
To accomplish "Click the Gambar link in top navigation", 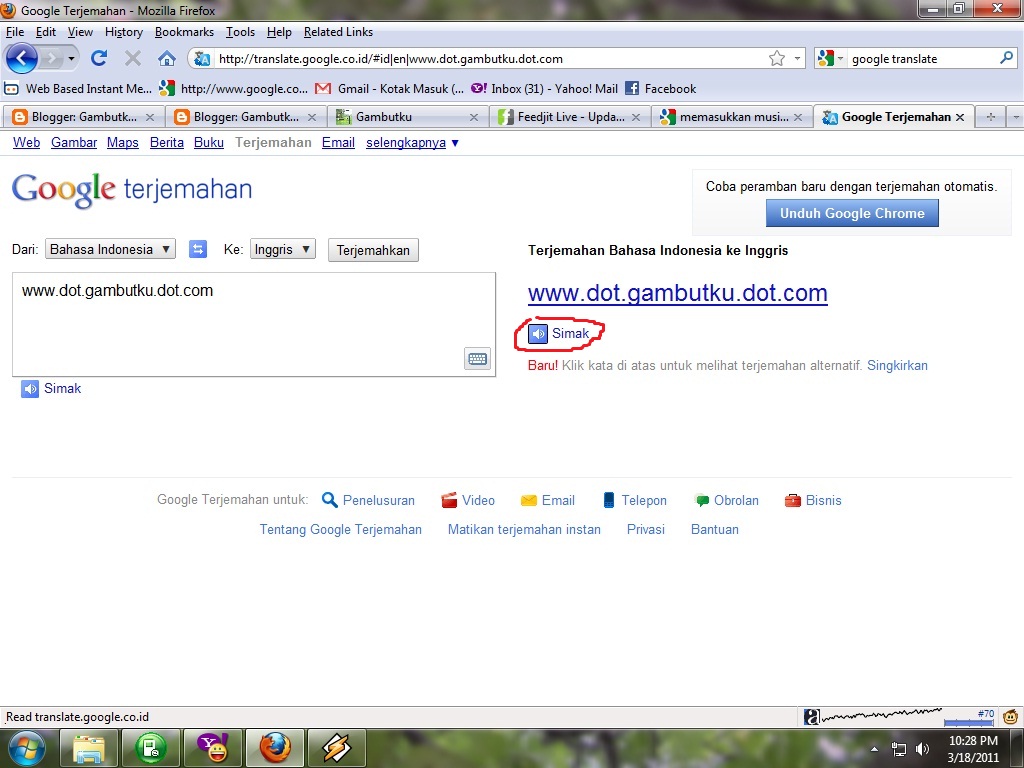I will pyautogui.click(x=74, y=143).
